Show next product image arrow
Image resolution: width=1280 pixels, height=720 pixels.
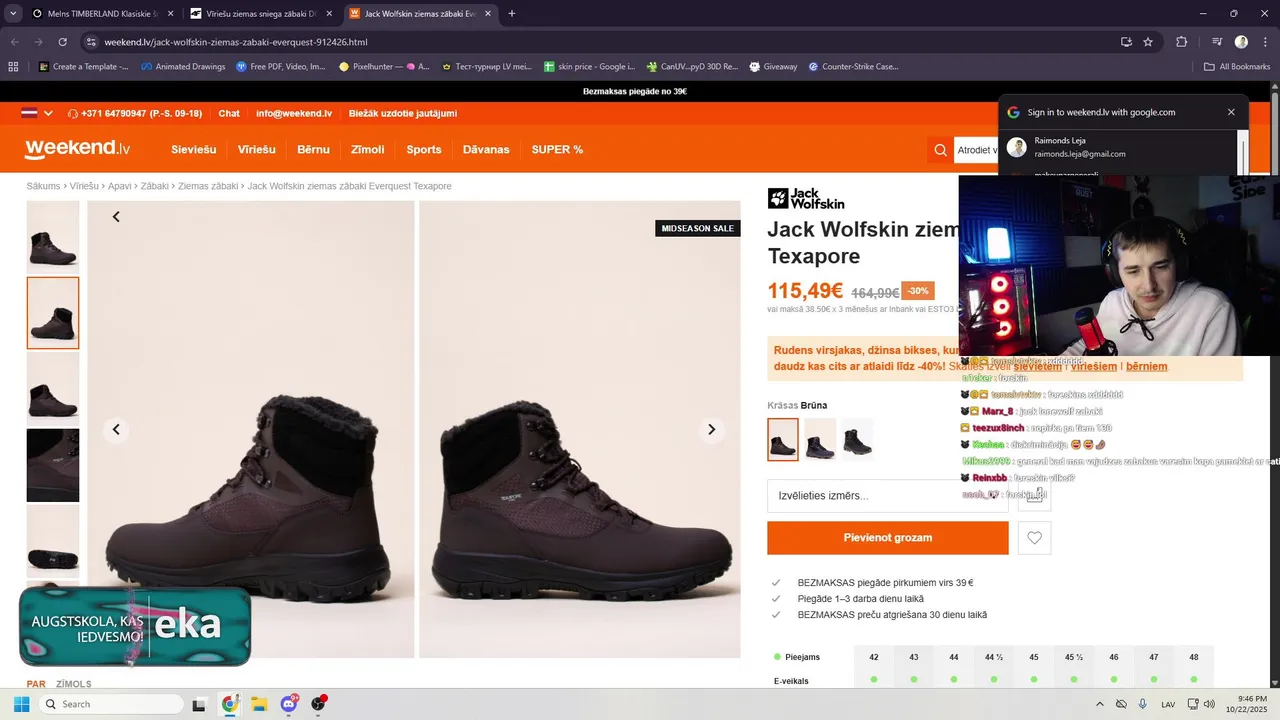(x=711, y=429)
